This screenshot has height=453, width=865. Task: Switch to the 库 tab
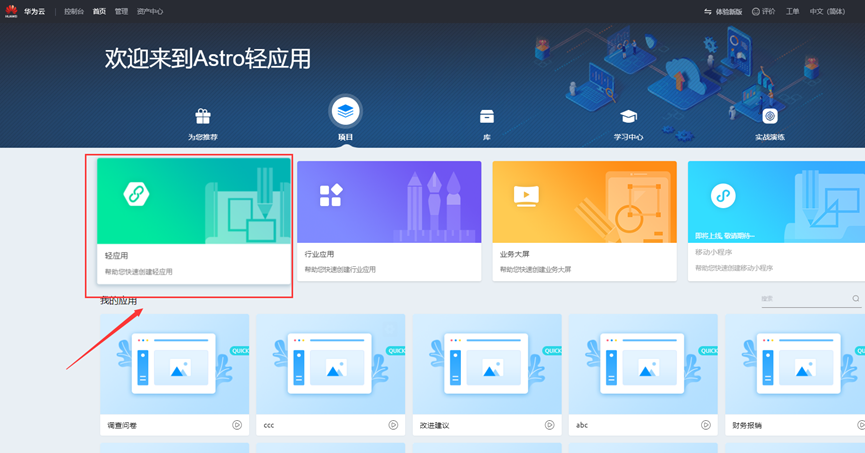tap(487, 137)
